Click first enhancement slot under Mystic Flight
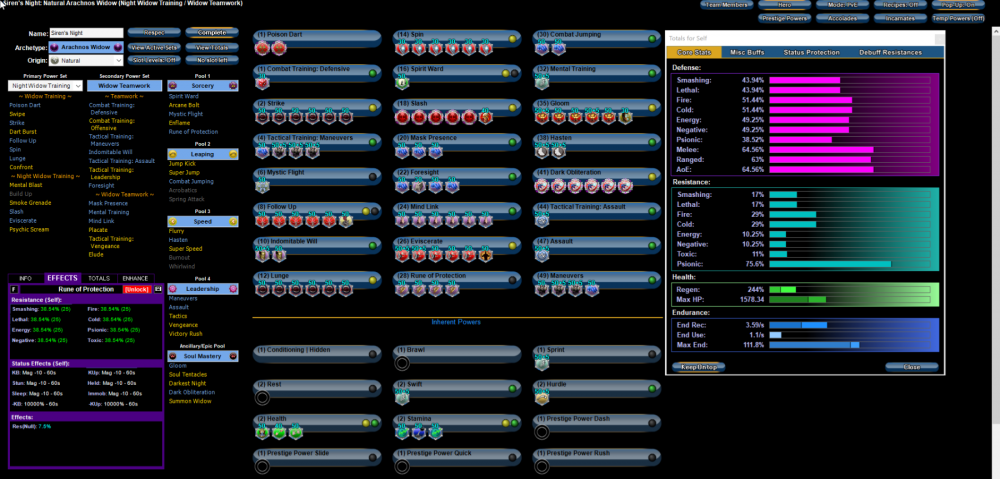 (263, 186)
